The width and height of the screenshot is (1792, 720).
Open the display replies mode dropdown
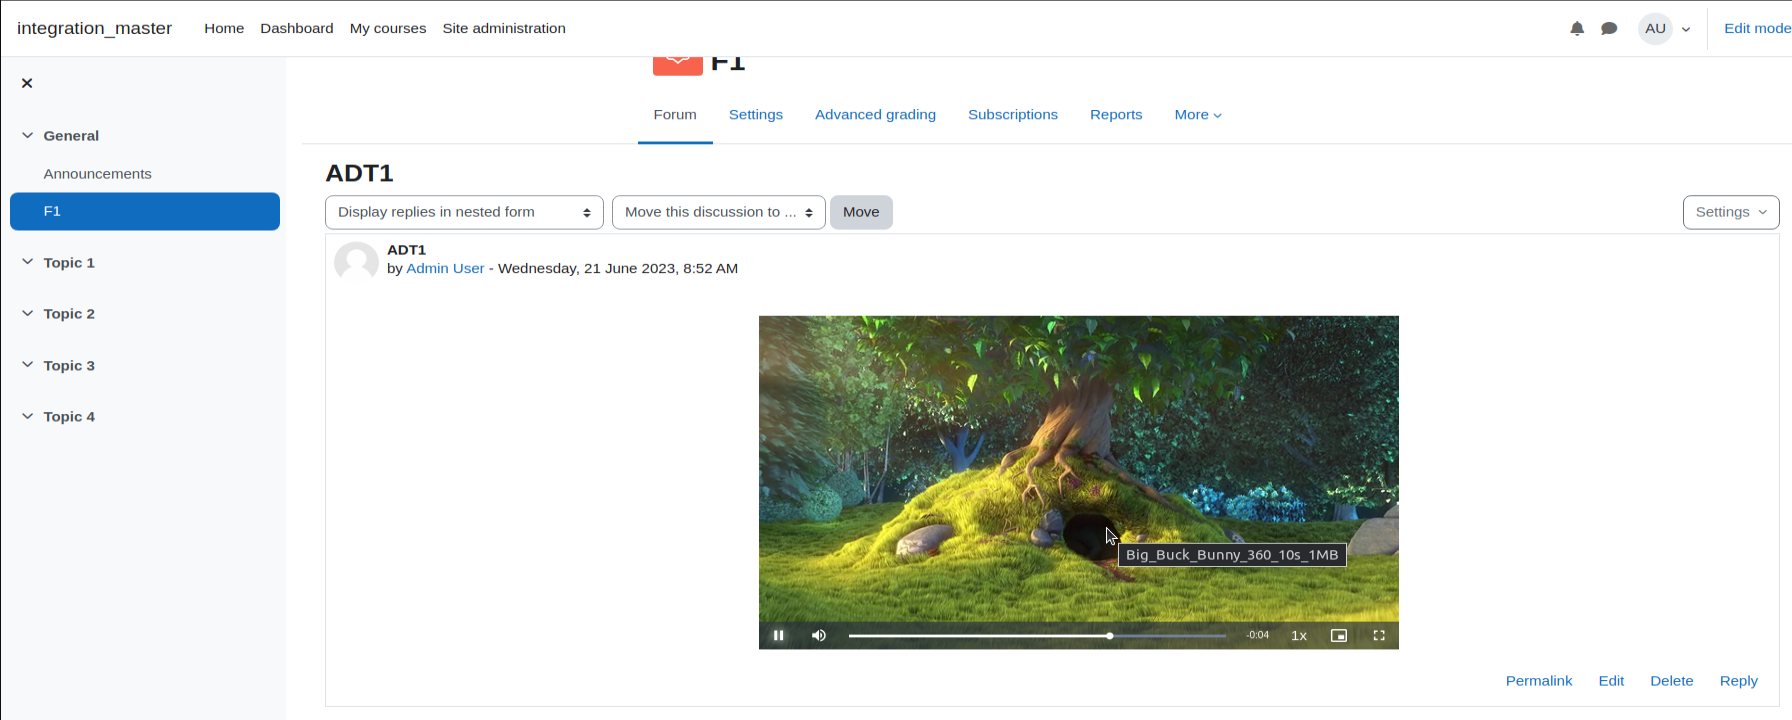click(464, 212)
